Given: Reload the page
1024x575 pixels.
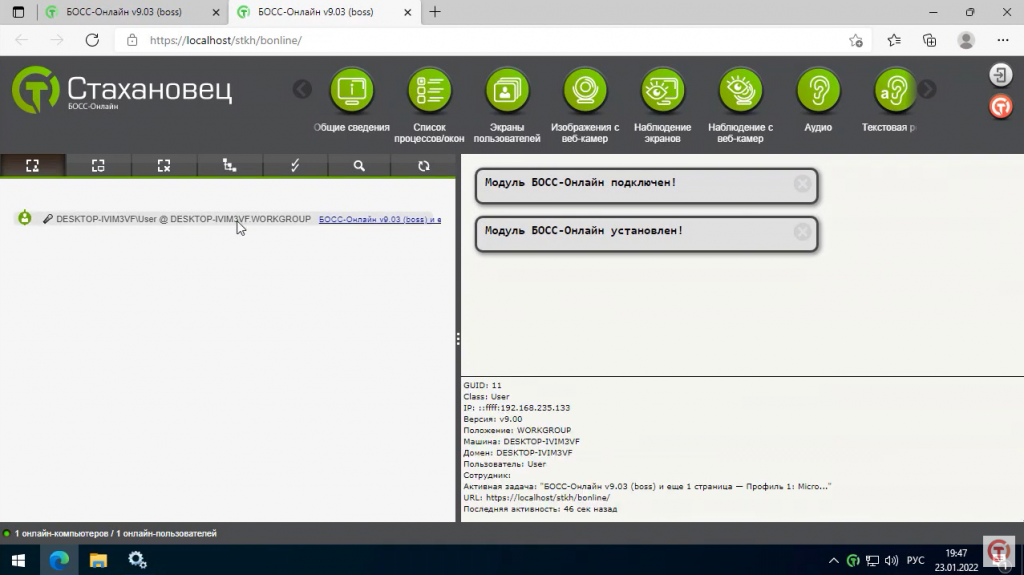Looking at the screenshot, I should pos(92,40).
